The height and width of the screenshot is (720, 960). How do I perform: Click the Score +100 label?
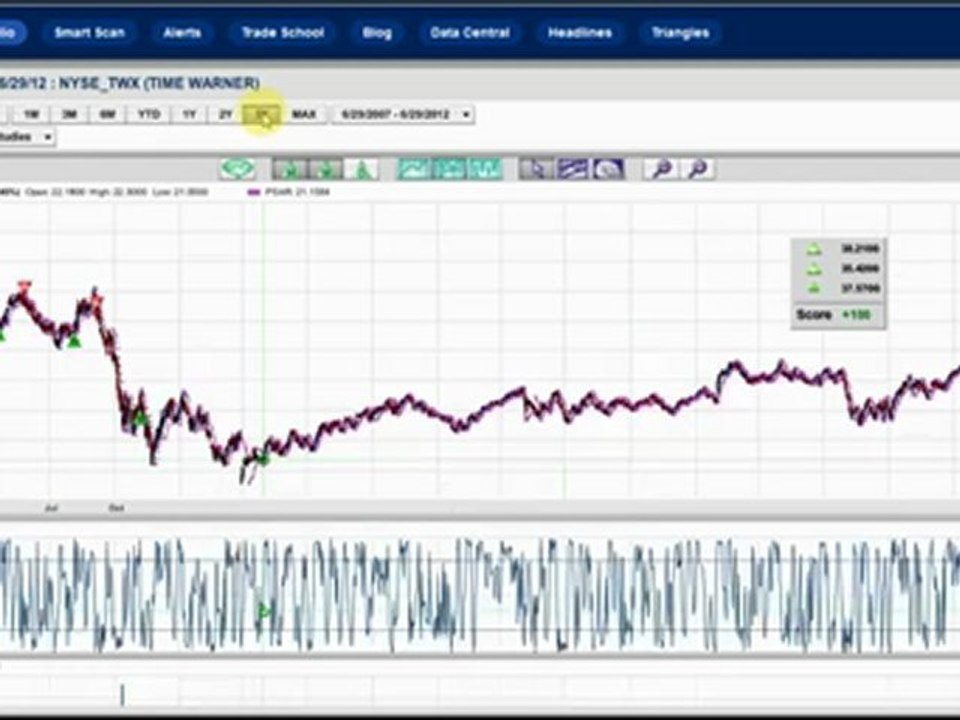coord(834,315)
